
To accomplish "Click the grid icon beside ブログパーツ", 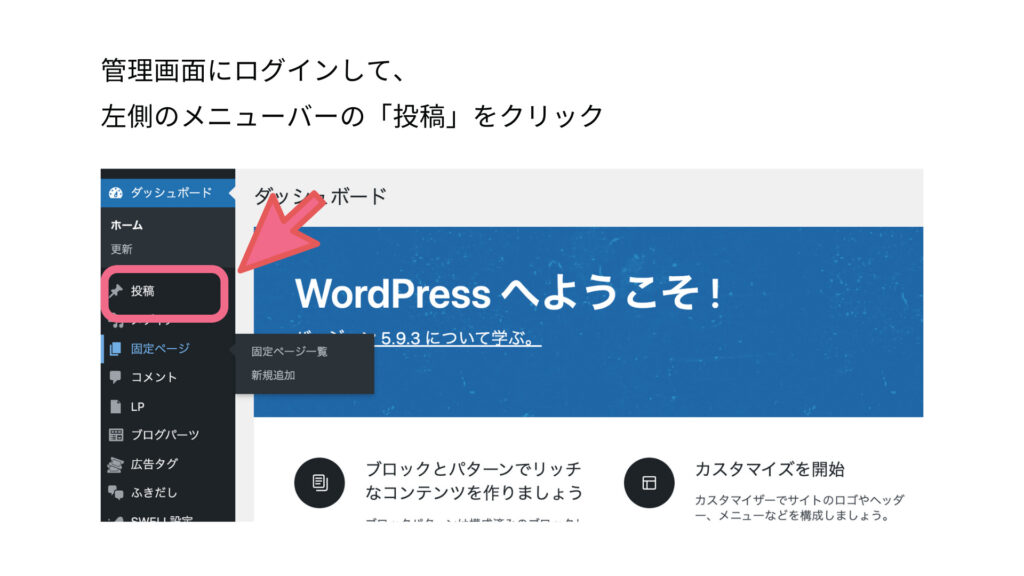I will coord(116,435).
